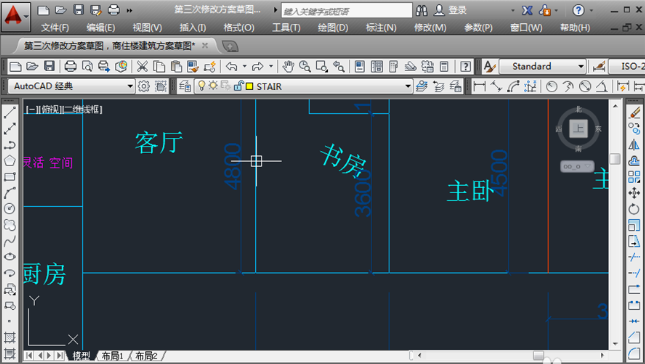Click the Cut scissors icon
The width and height of the screenshot is (645, 364).
(142, 66)
